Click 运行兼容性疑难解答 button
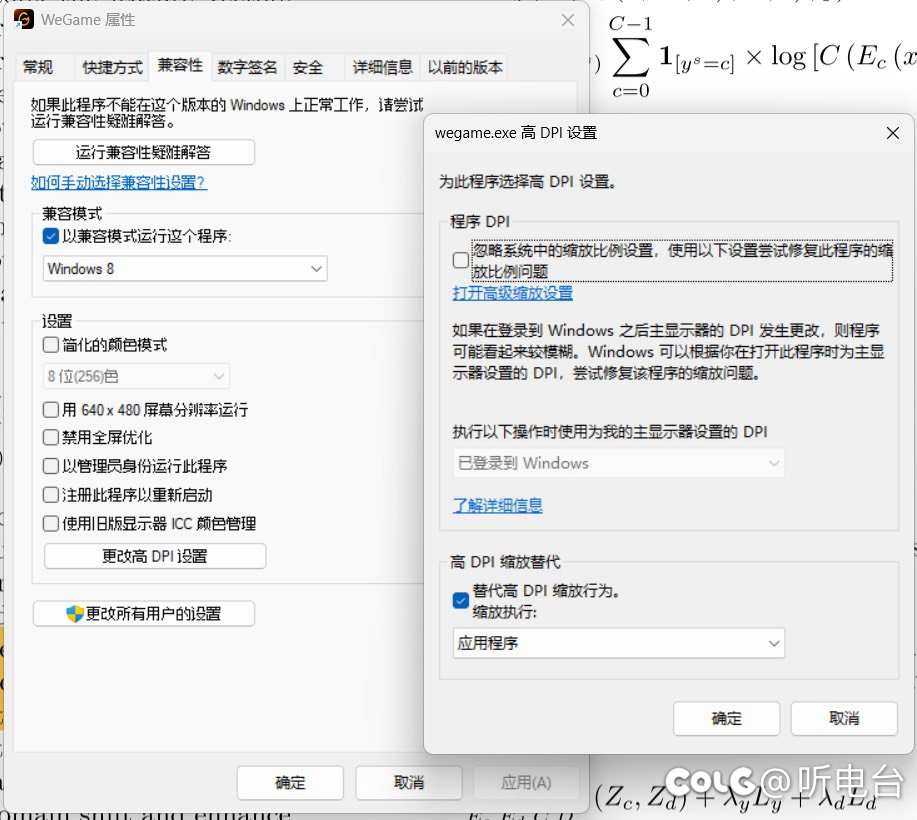 [143, 152]
